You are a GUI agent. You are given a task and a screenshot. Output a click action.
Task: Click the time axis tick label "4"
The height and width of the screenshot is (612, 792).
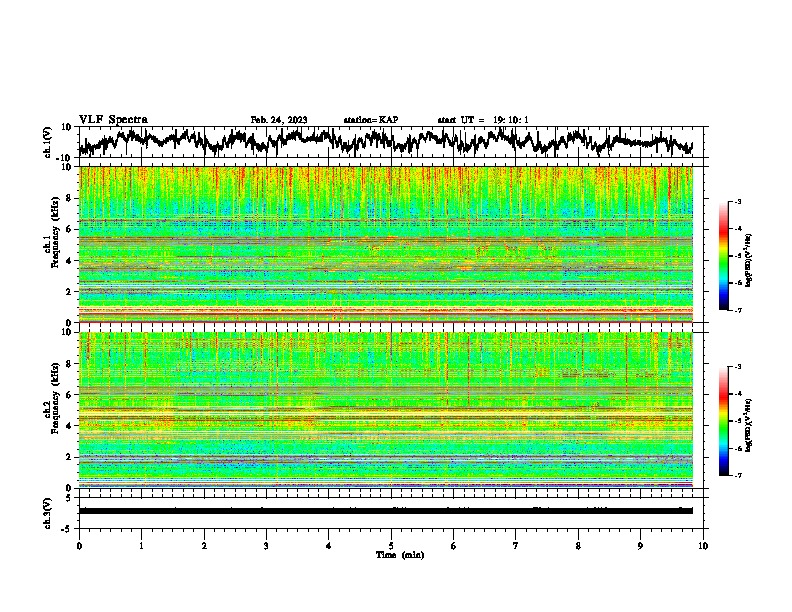329,546
